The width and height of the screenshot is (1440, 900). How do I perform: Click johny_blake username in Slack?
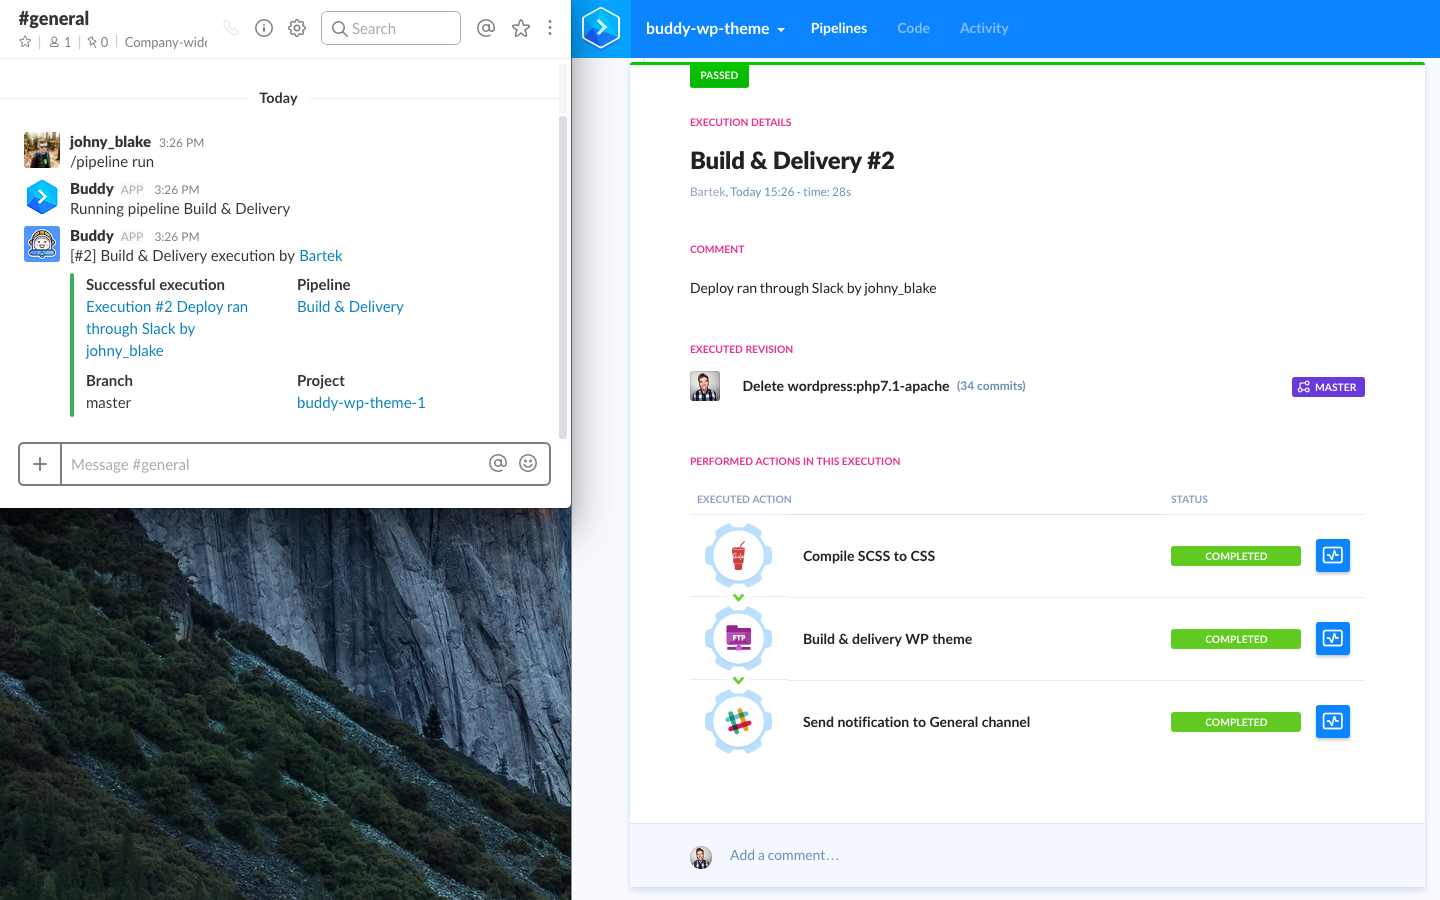(110, 142)
